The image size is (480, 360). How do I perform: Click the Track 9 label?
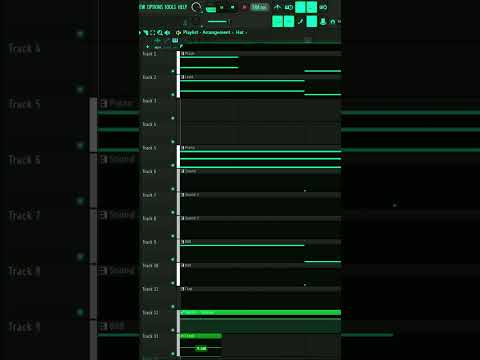tap(149, 242)
